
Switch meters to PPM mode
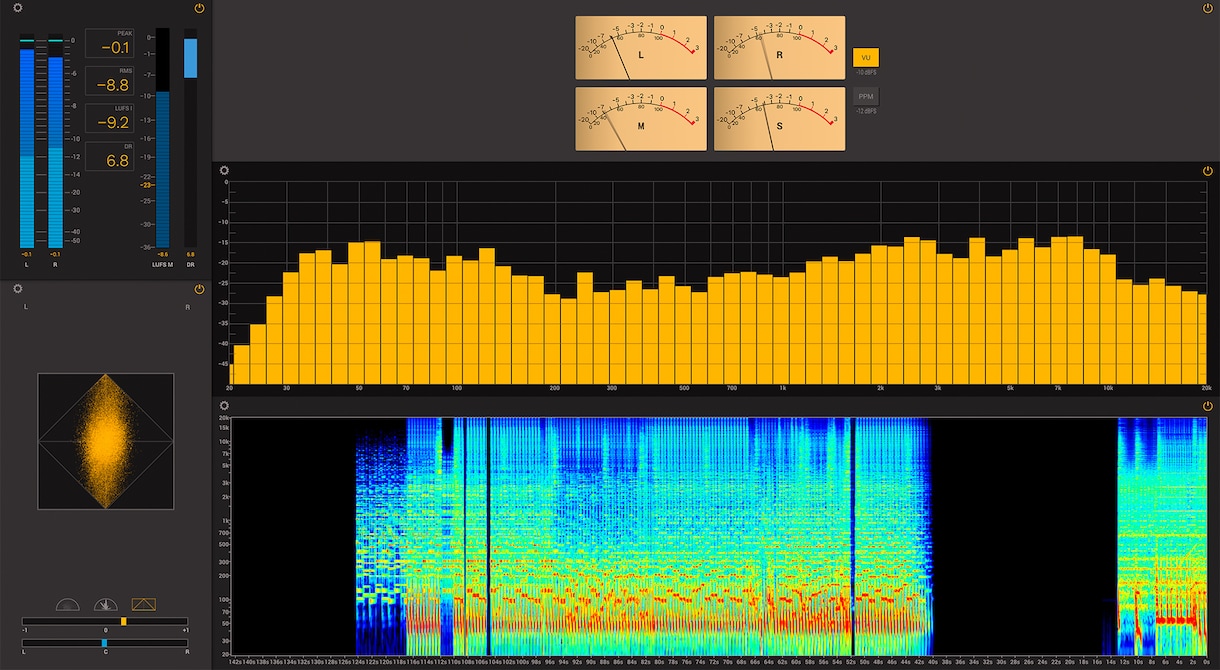click(x=866, y=96)
